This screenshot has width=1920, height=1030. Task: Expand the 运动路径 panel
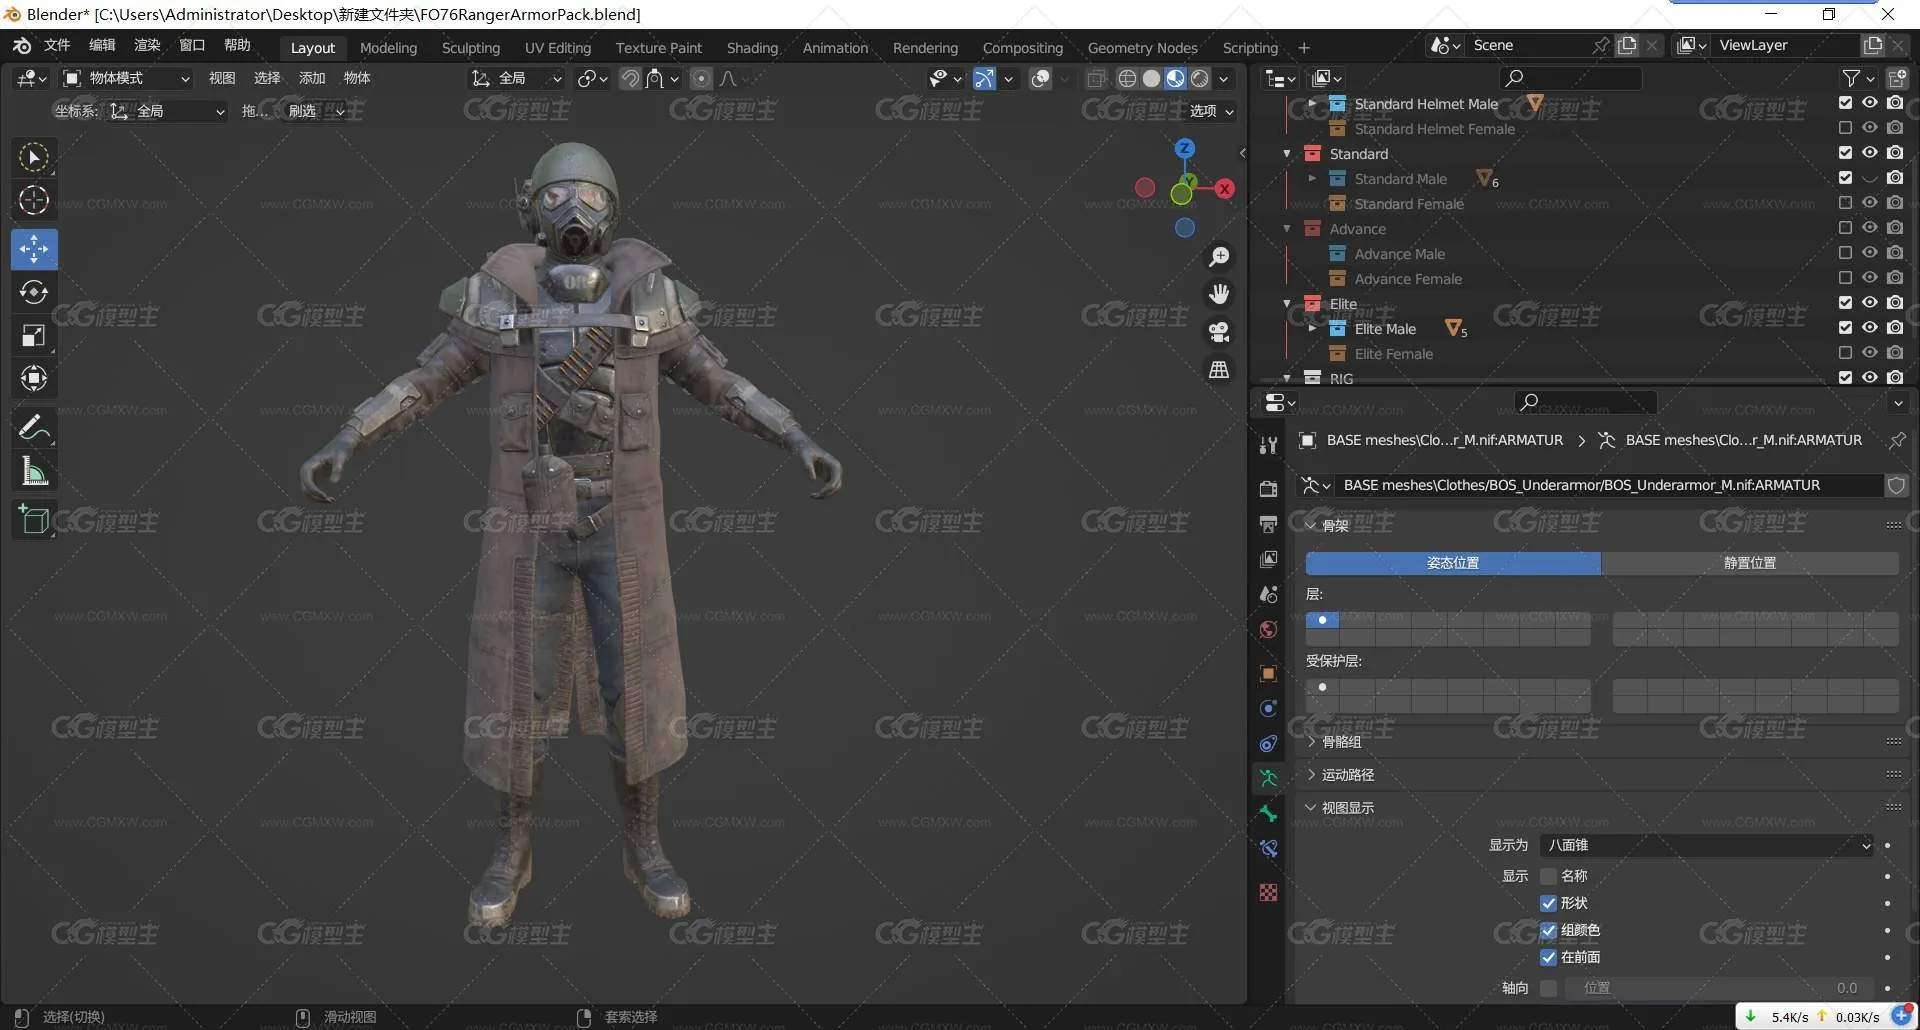click(x=1348, y=775)
